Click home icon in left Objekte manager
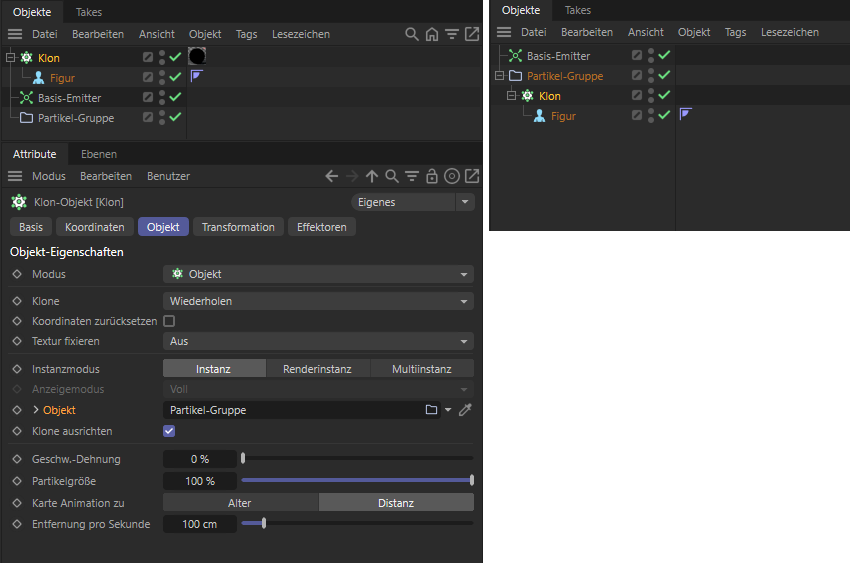Viewport: 850px width, 563px height. (x=432, y=34)
